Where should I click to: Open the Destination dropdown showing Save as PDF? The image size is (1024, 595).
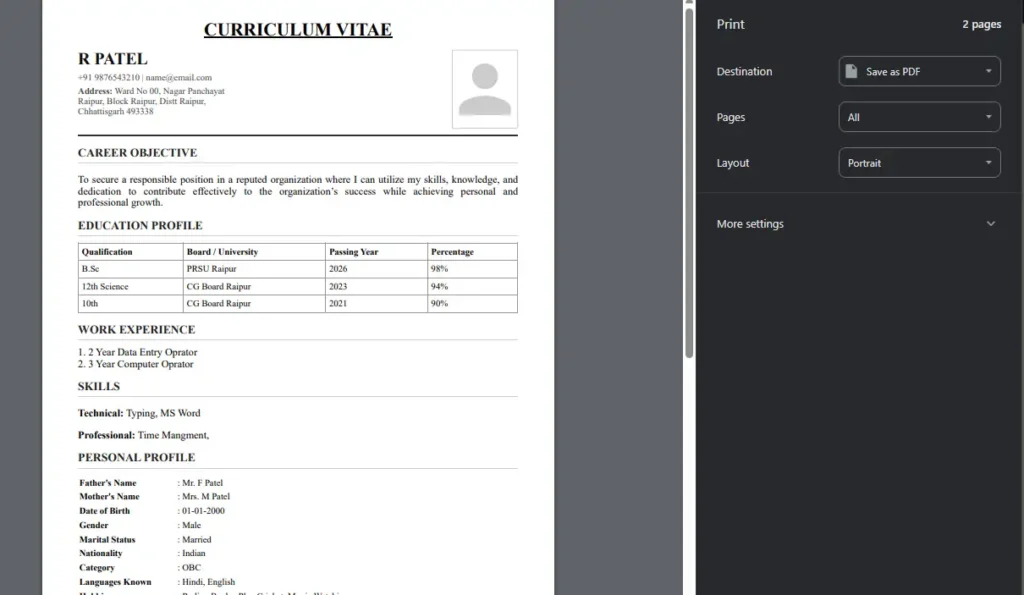(x=919, y=71)
